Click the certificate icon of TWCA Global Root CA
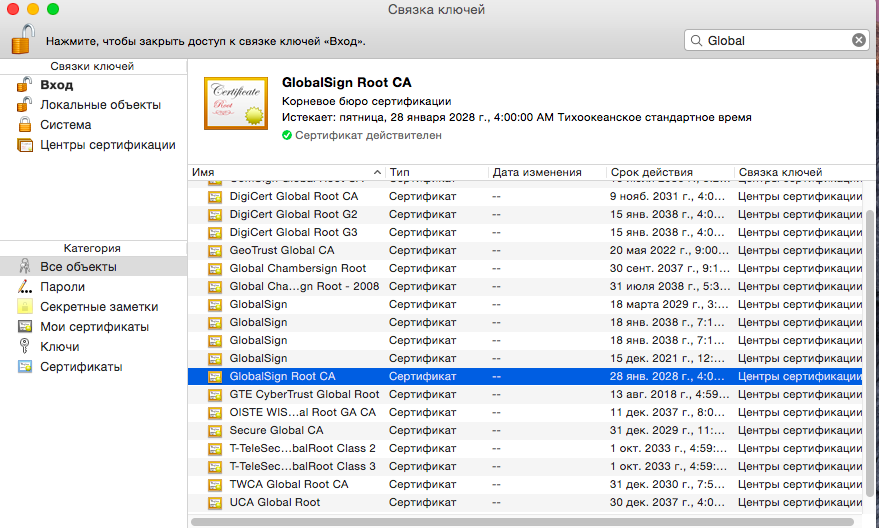879x528 pixels. pyautogui.click(x=215, y=484)
